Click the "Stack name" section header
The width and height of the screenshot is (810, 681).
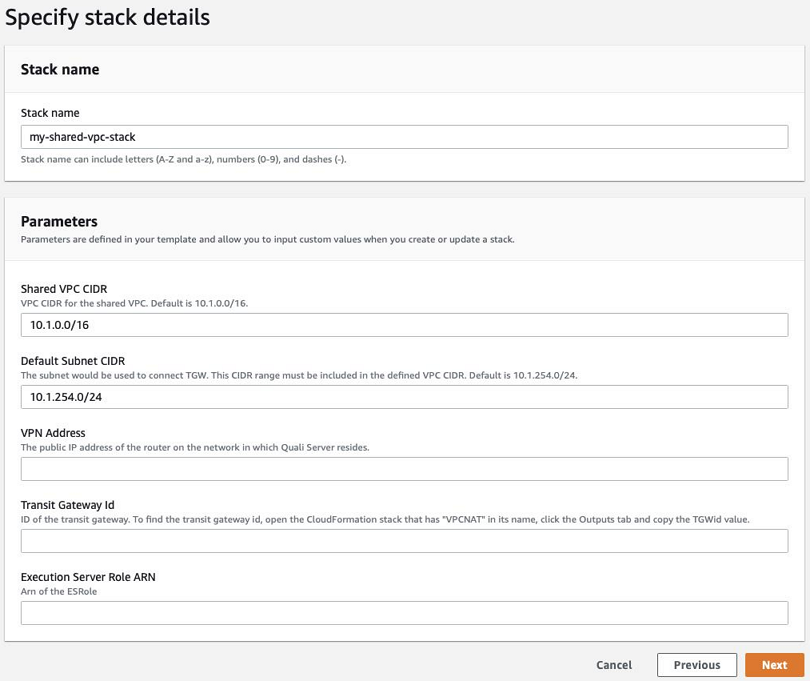pos(60,70)
